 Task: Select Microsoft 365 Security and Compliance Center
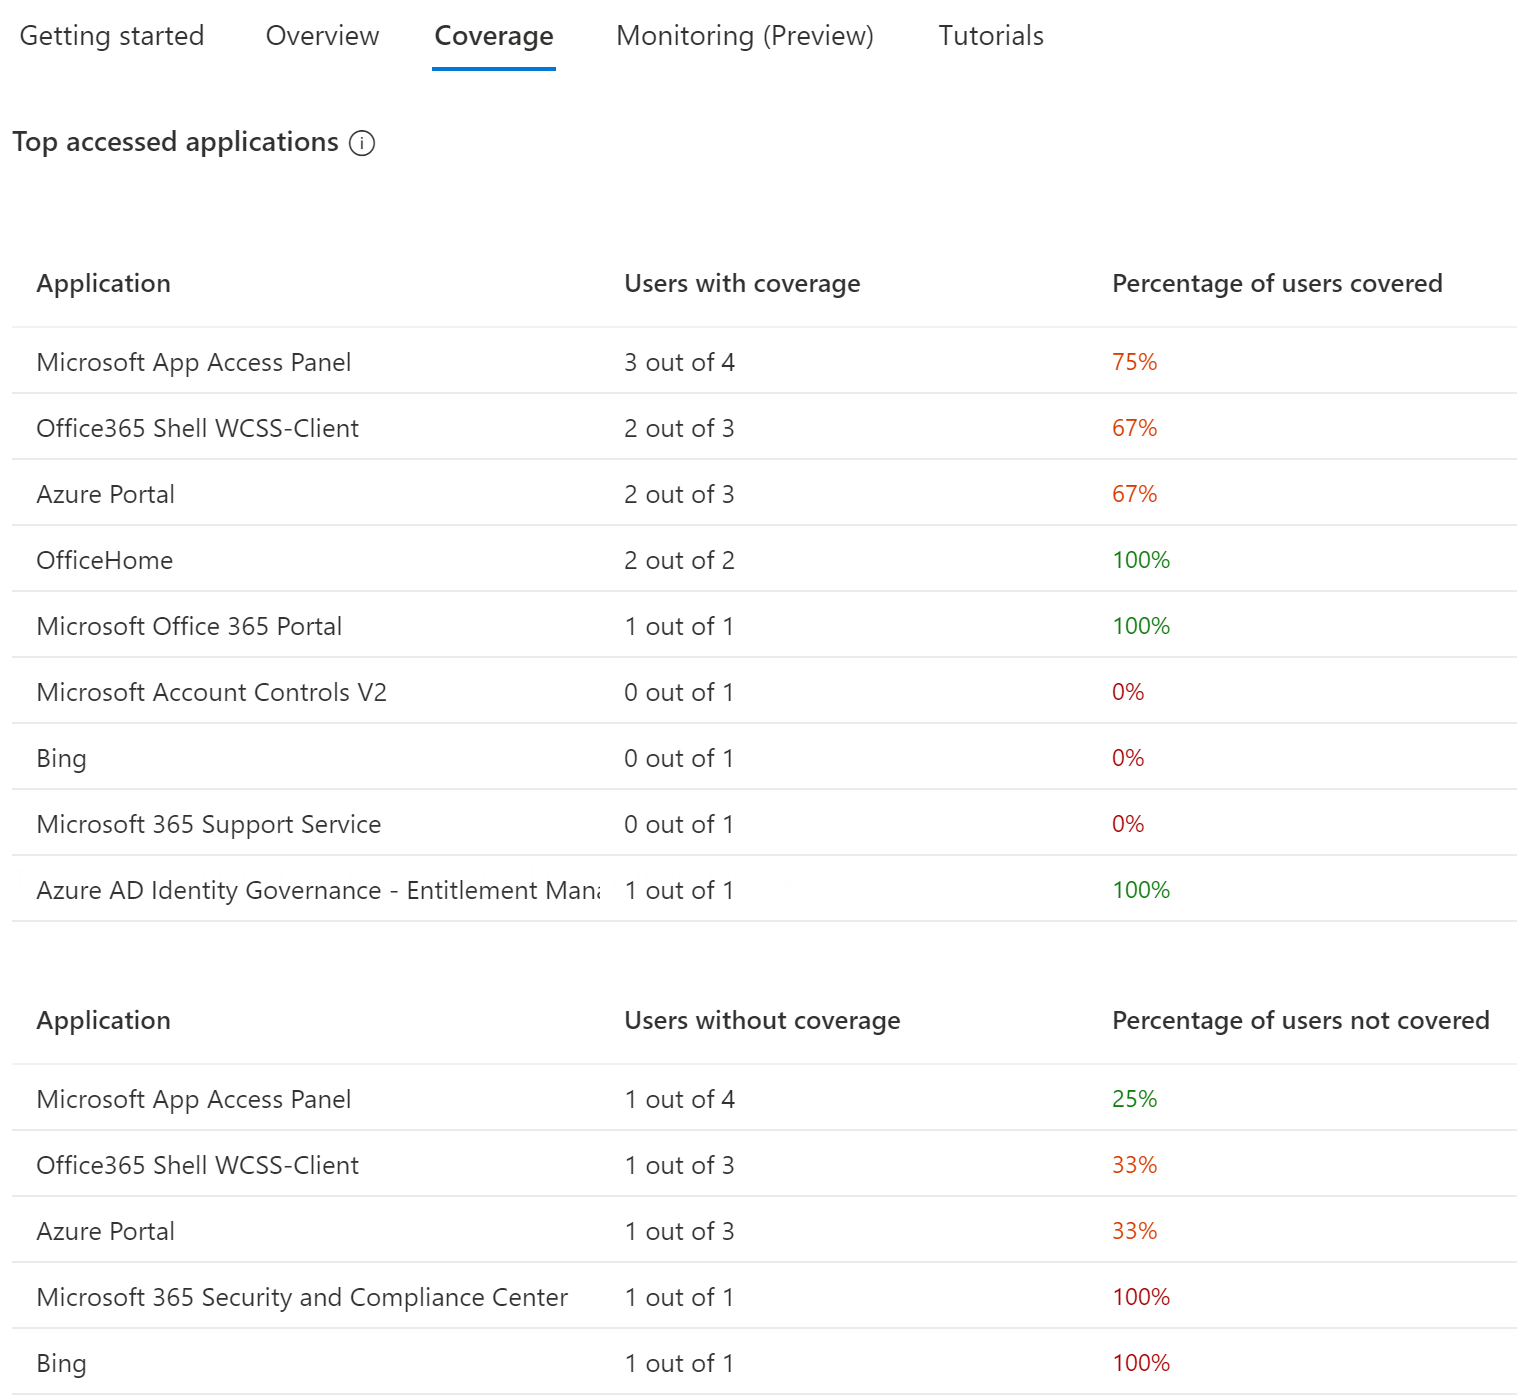coord(302,1298)
